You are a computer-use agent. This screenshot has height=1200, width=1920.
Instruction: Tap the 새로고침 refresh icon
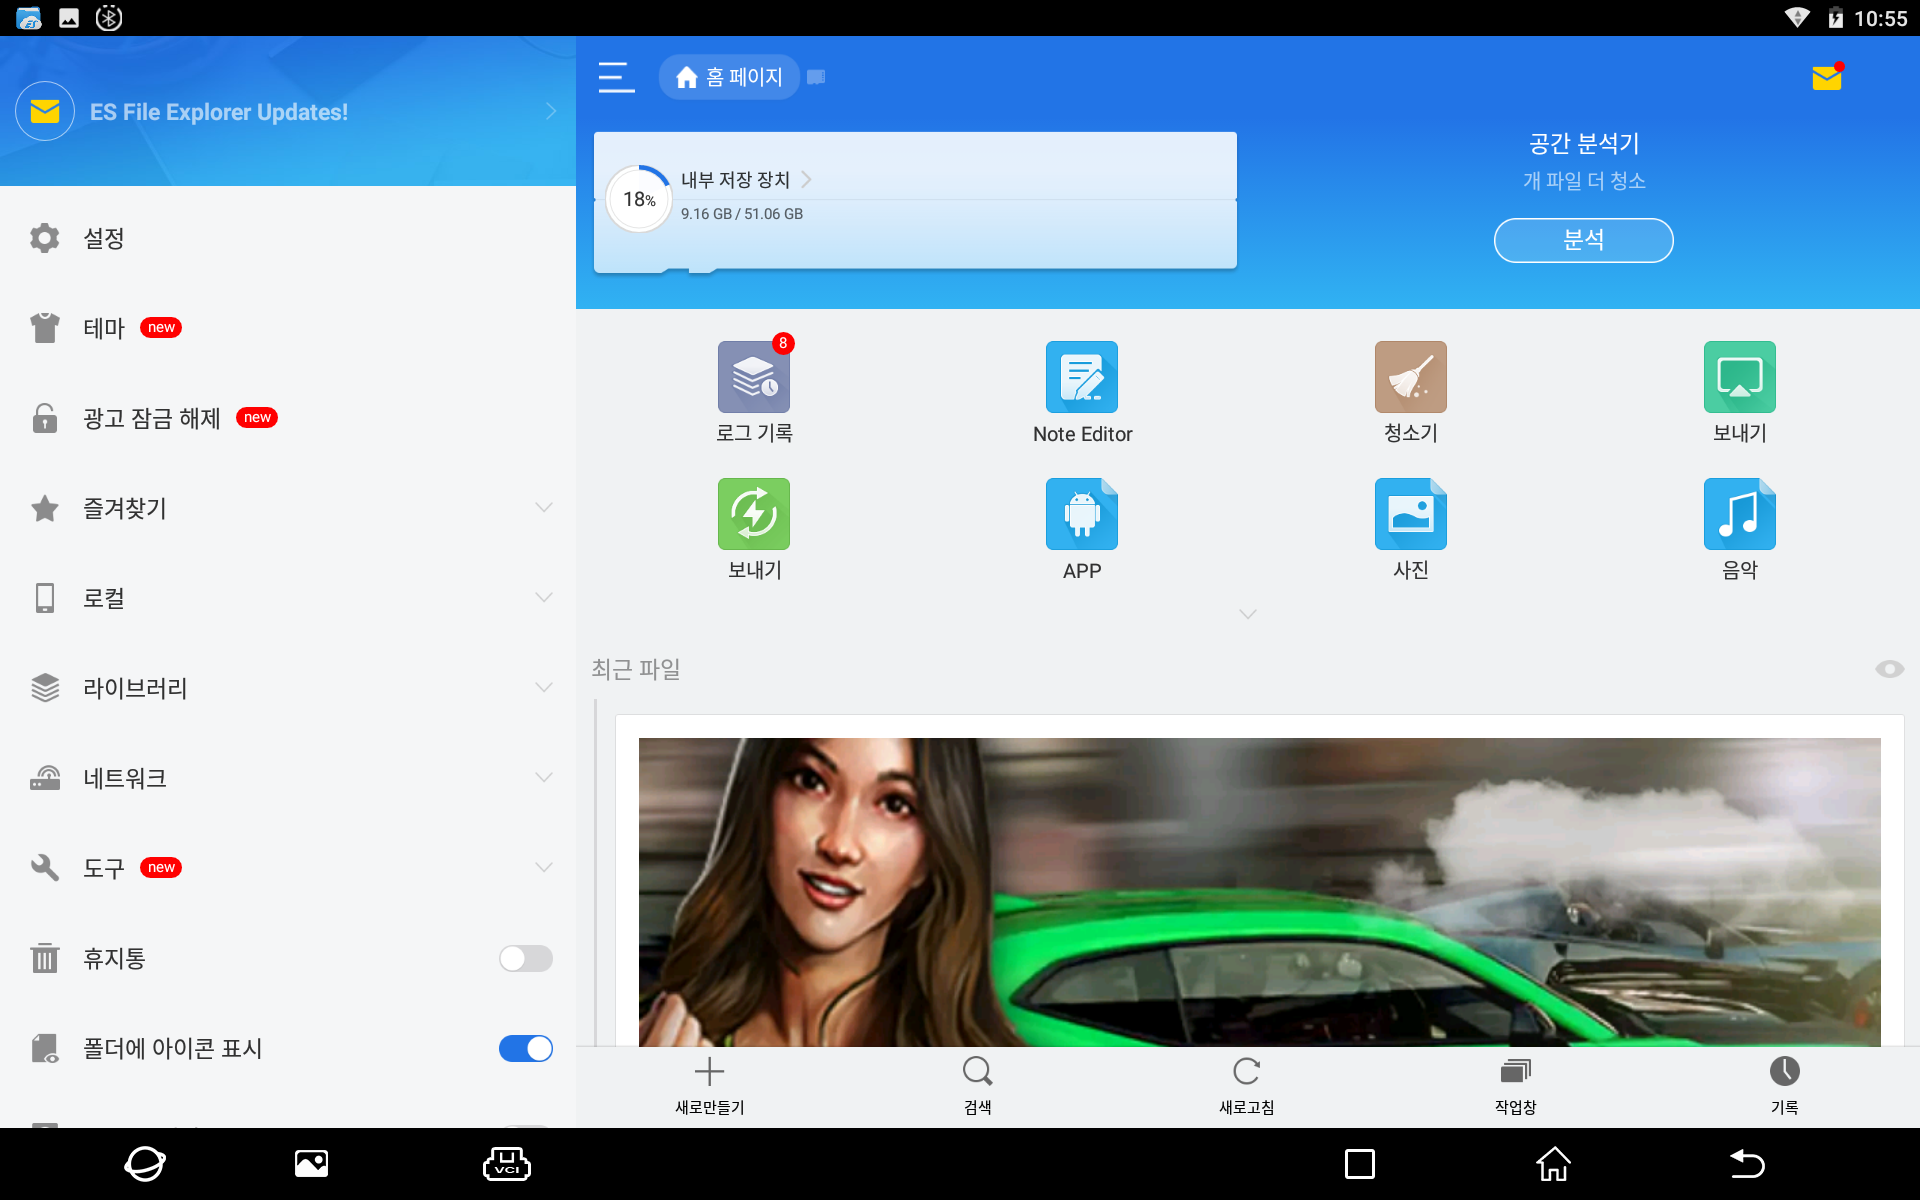(x=1246, y=1071)
